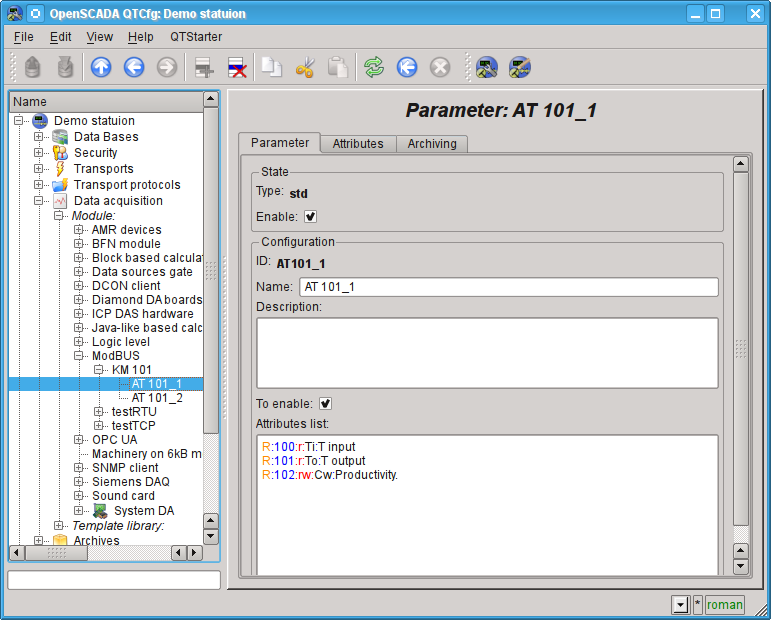
Task: Click the Delete item red X icon
Action: [237, 67]
